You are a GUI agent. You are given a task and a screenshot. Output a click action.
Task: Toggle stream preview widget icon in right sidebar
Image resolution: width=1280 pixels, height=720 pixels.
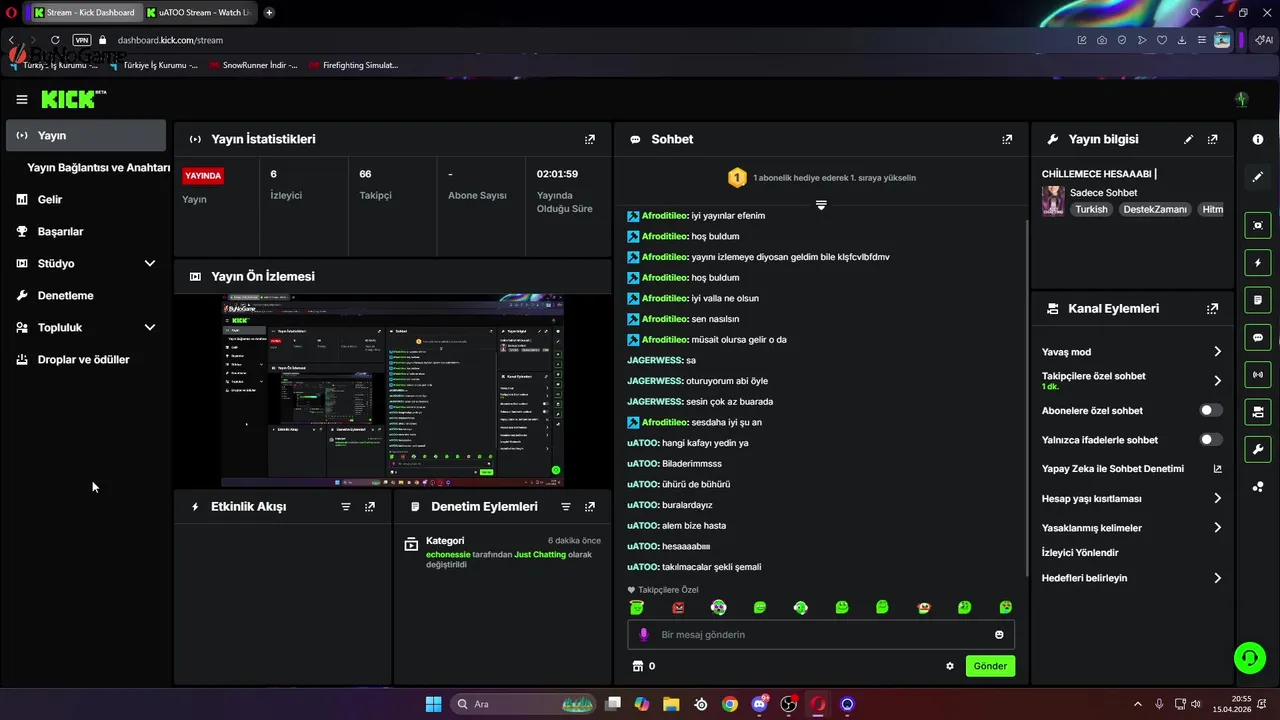click(x=1258, y=225)
